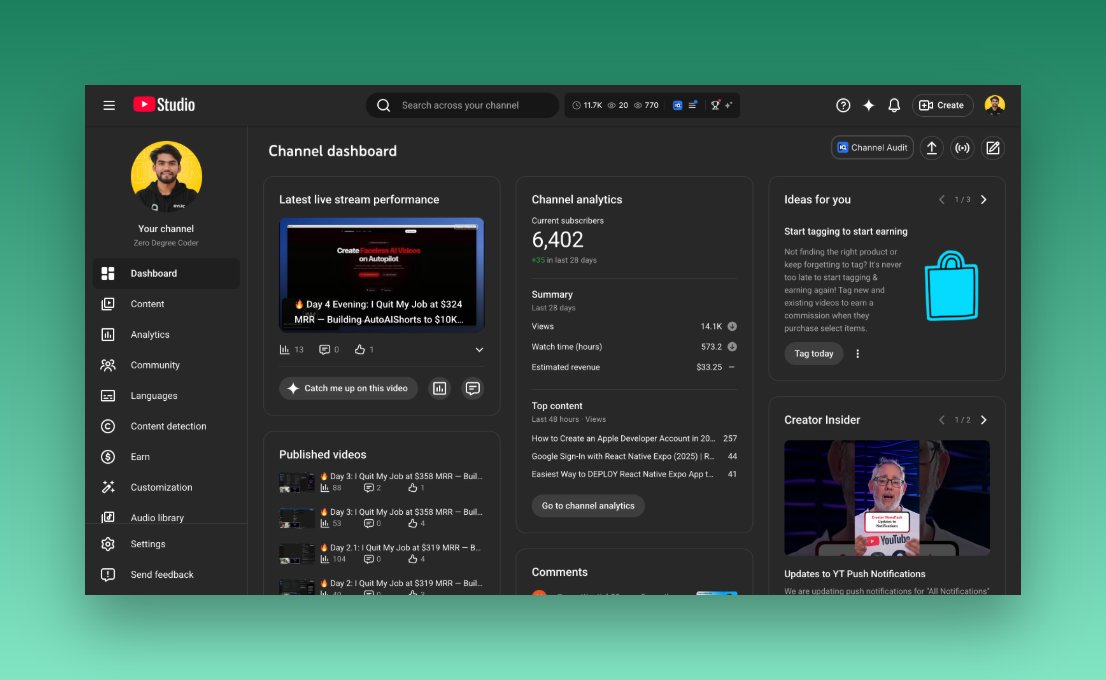Go to previous Creator Insider card
The width and height of the screenshot is (1106, 680).
(x=942, y=420)
